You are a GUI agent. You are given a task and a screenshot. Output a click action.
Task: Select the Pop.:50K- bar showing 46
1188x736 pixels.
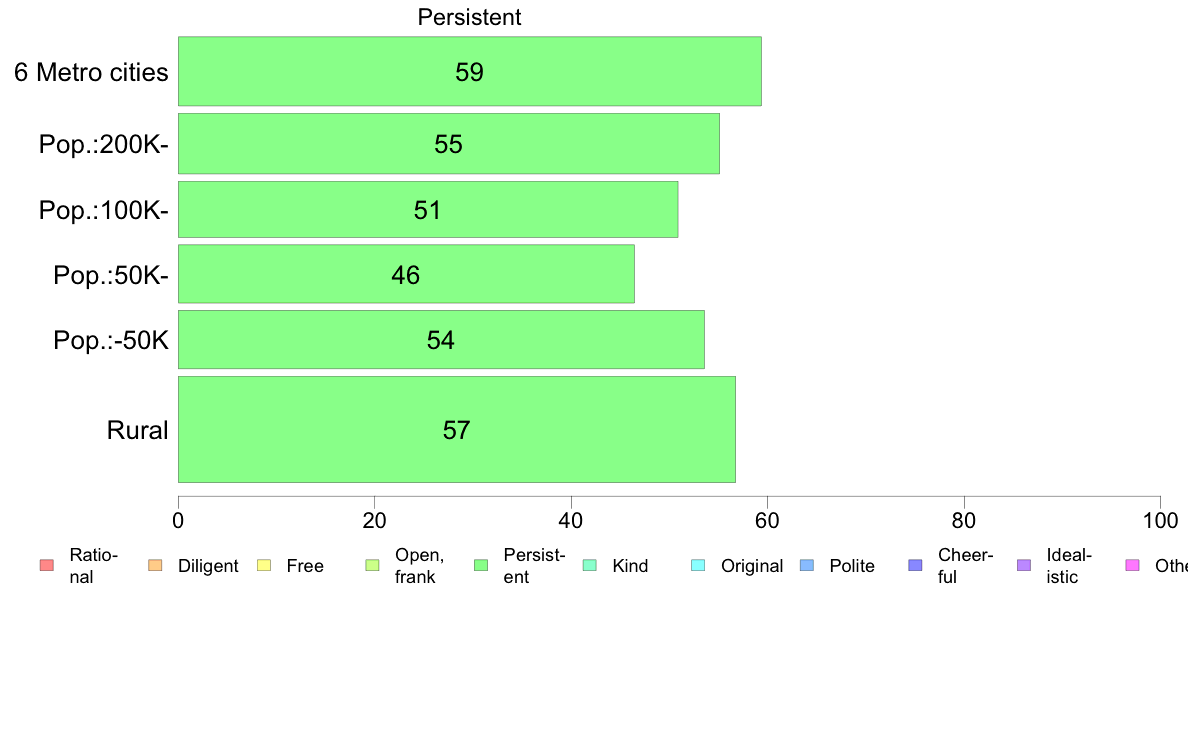tap(406, 274)
